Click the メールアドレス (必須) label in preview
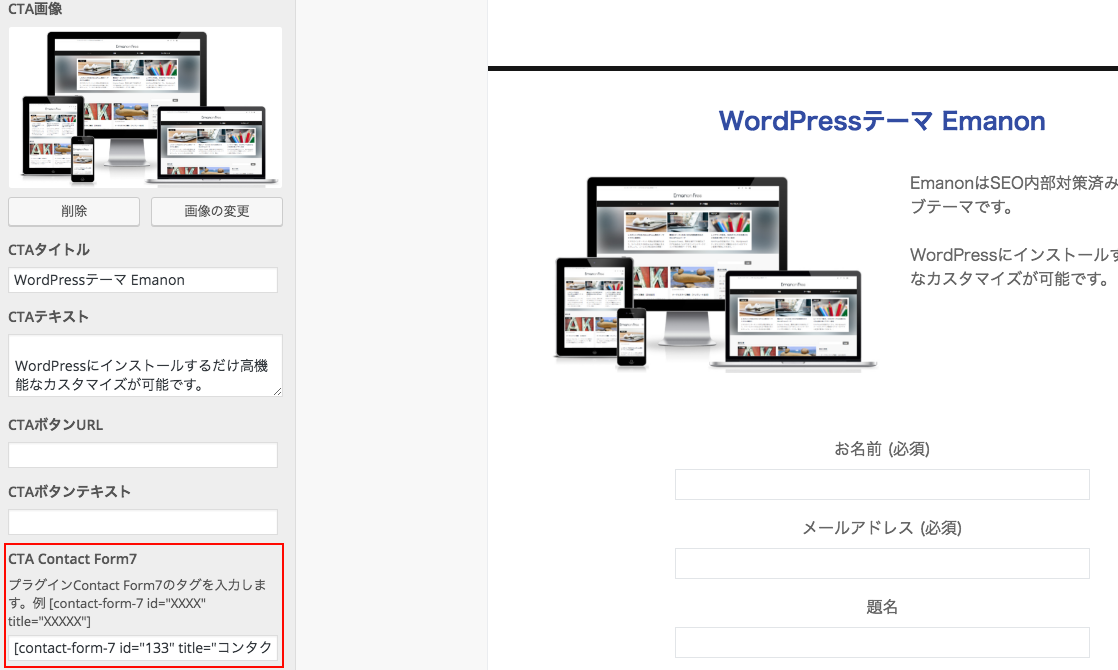Viewport: 1118px width, 670px height. pos(882,528)
